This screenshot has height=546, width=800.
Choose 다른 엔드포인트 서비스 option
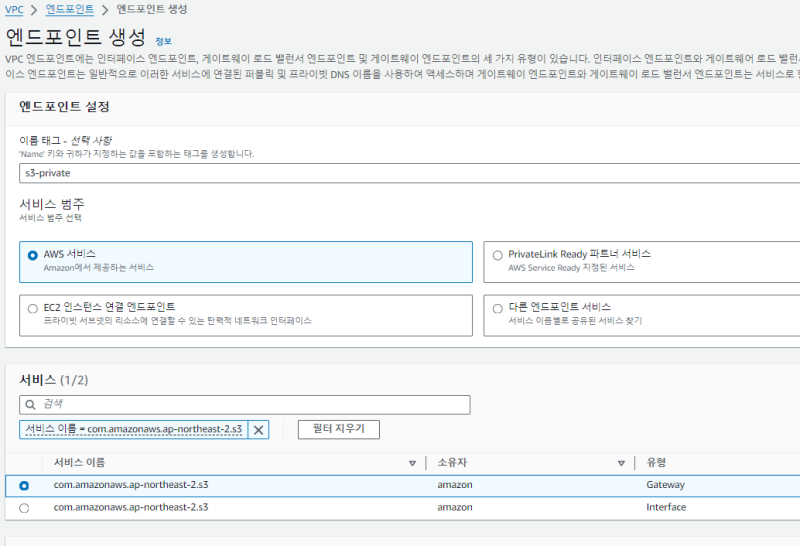(498, 308)
